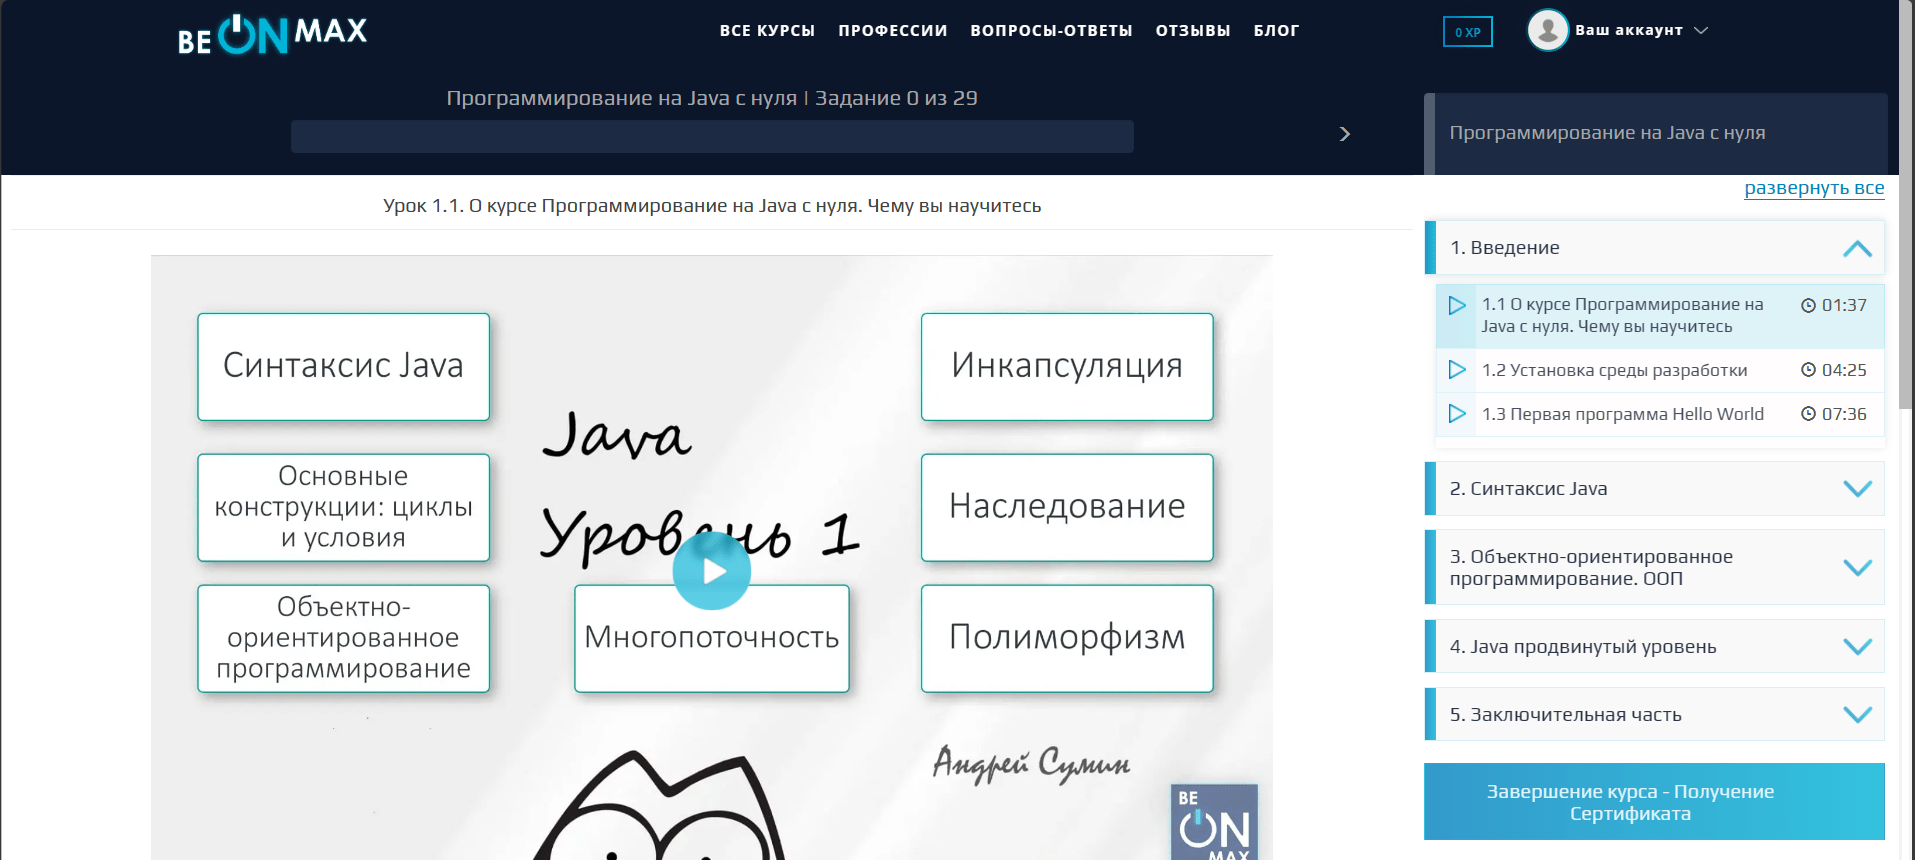This screenshot has width=1915, height=860.
Task: Click the clock icon next to 07:36
Action: pos(1808,414)
